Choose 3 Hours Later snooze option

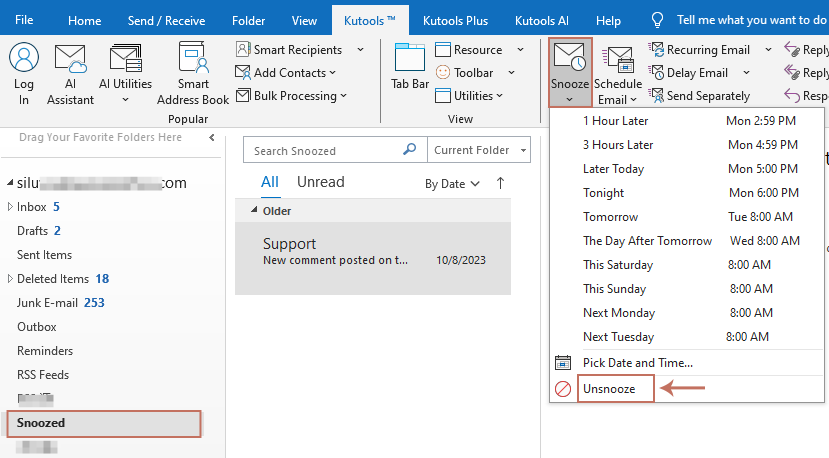coord(687,145)
